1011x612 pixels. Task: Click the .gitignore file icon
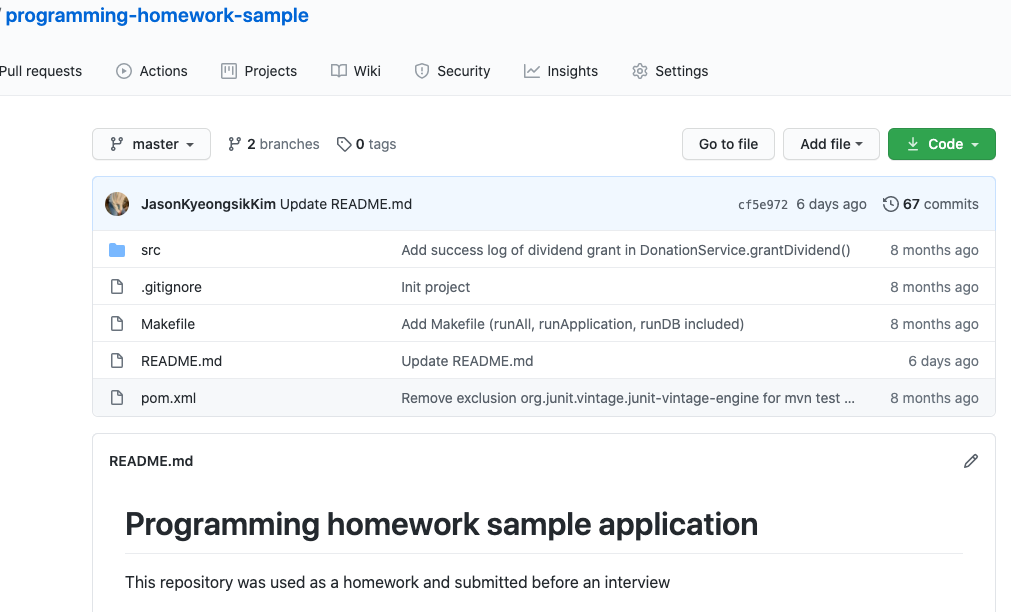[117, 287]
